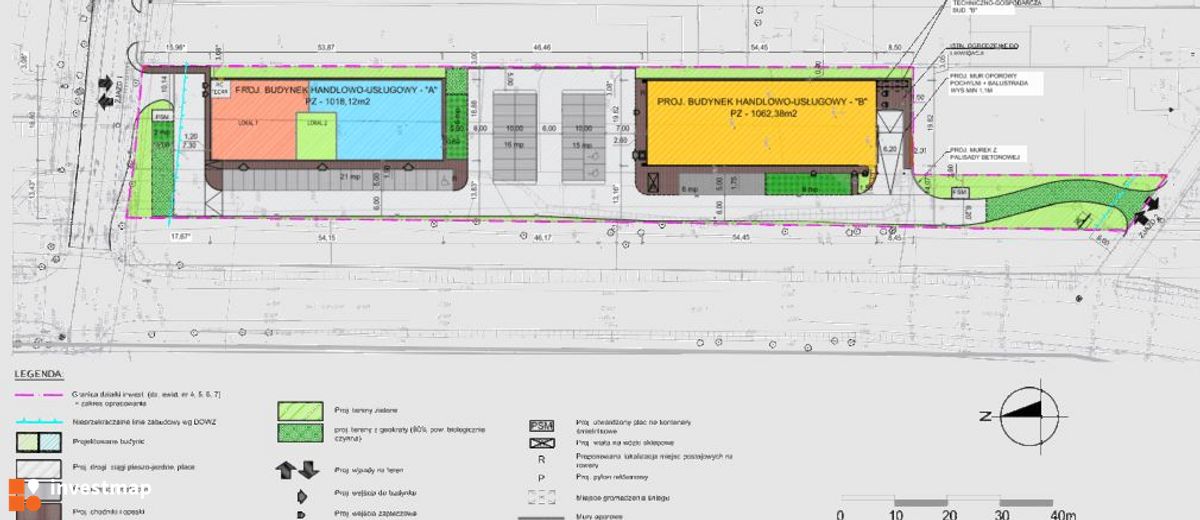The width and height of the screenshot is (1200, 520).
Task: Click the light green terrain legend swatch
Action: [299, 410]
